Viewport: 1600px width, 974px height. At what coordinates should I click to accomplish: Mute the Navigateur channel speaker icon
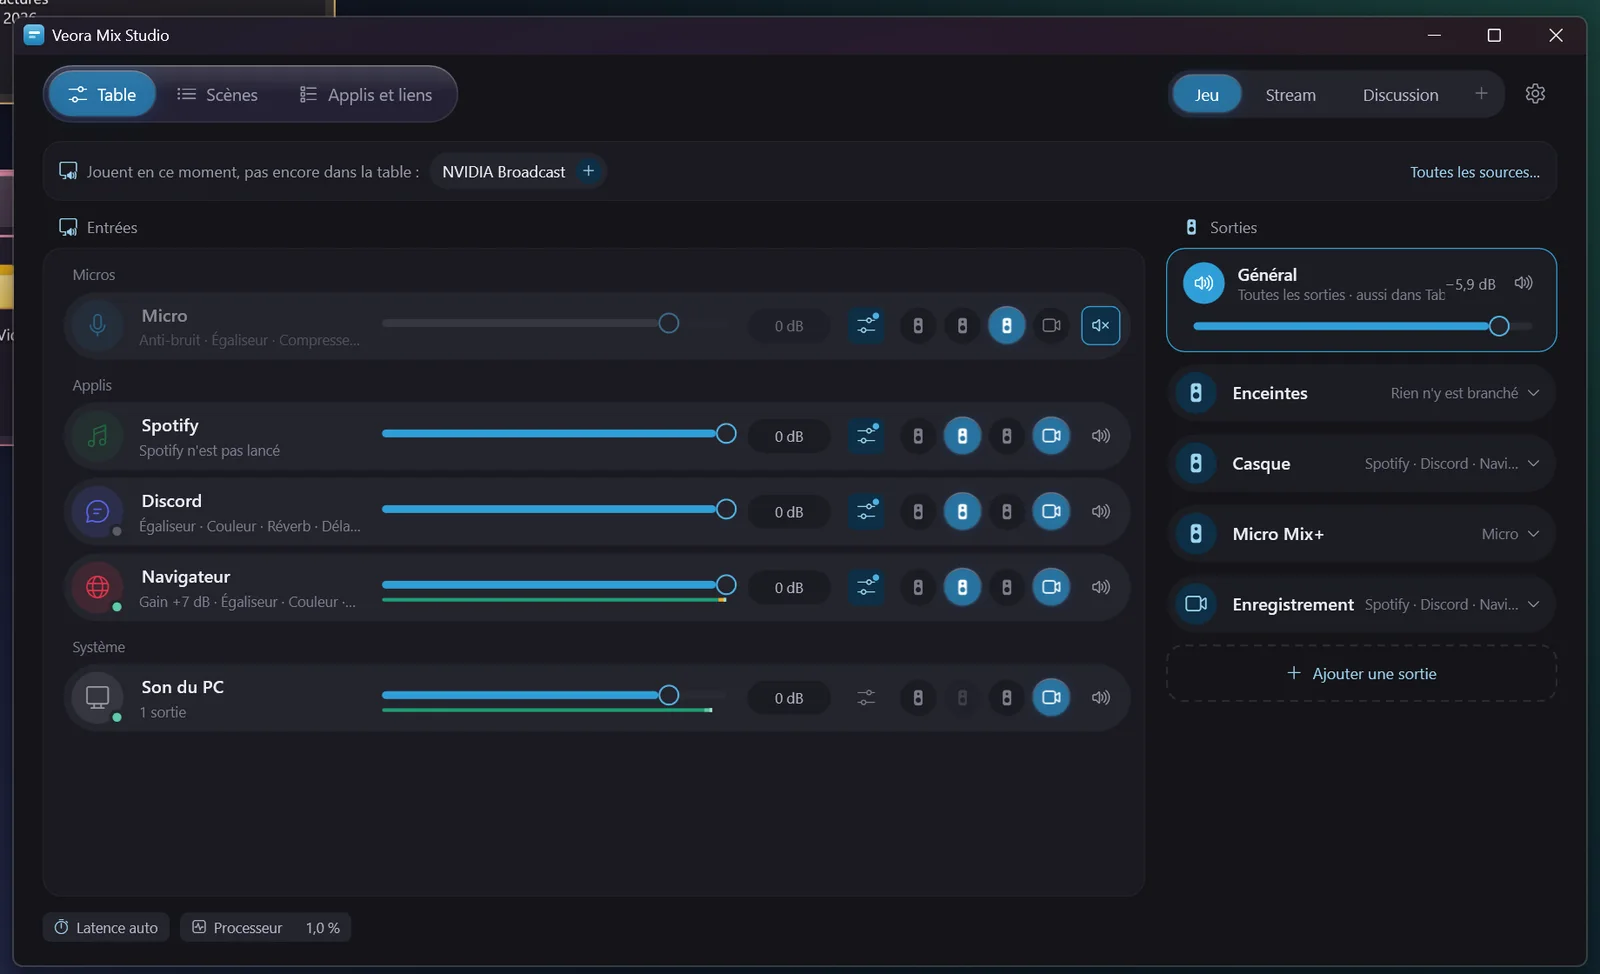(x=1100, y=587)
